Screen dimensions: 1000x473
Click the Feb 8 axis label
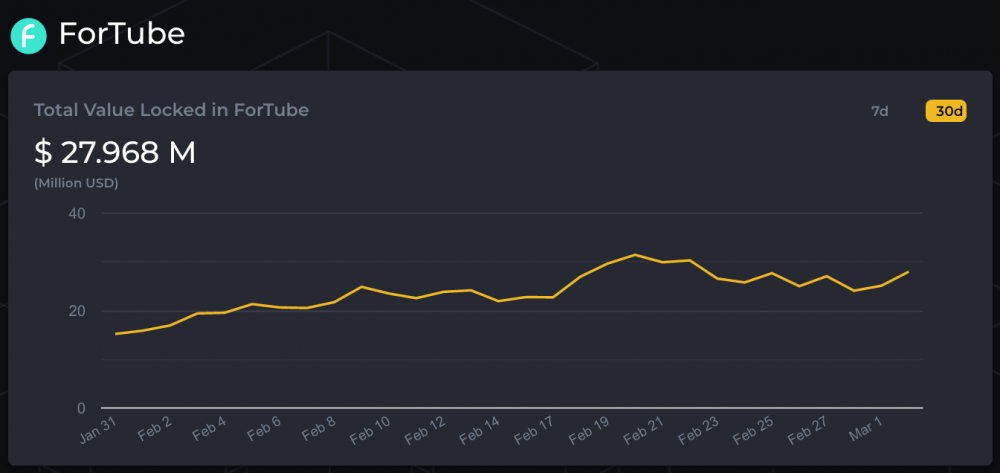pos(319,430)
